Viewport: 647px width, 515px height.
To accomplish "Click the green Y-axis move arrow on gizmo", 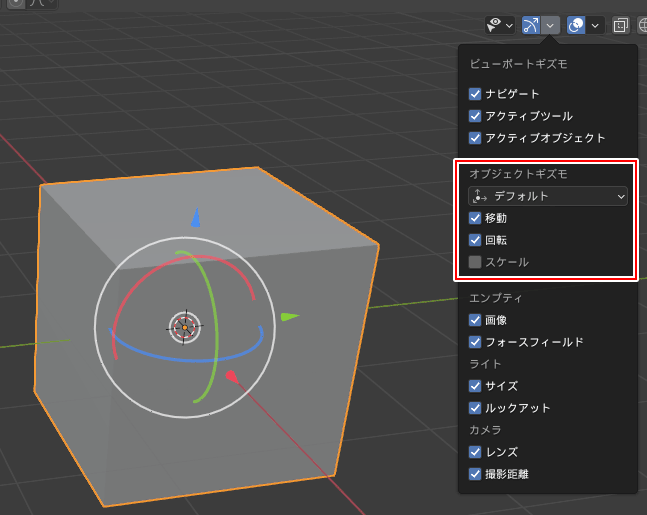I will (289, 317).
